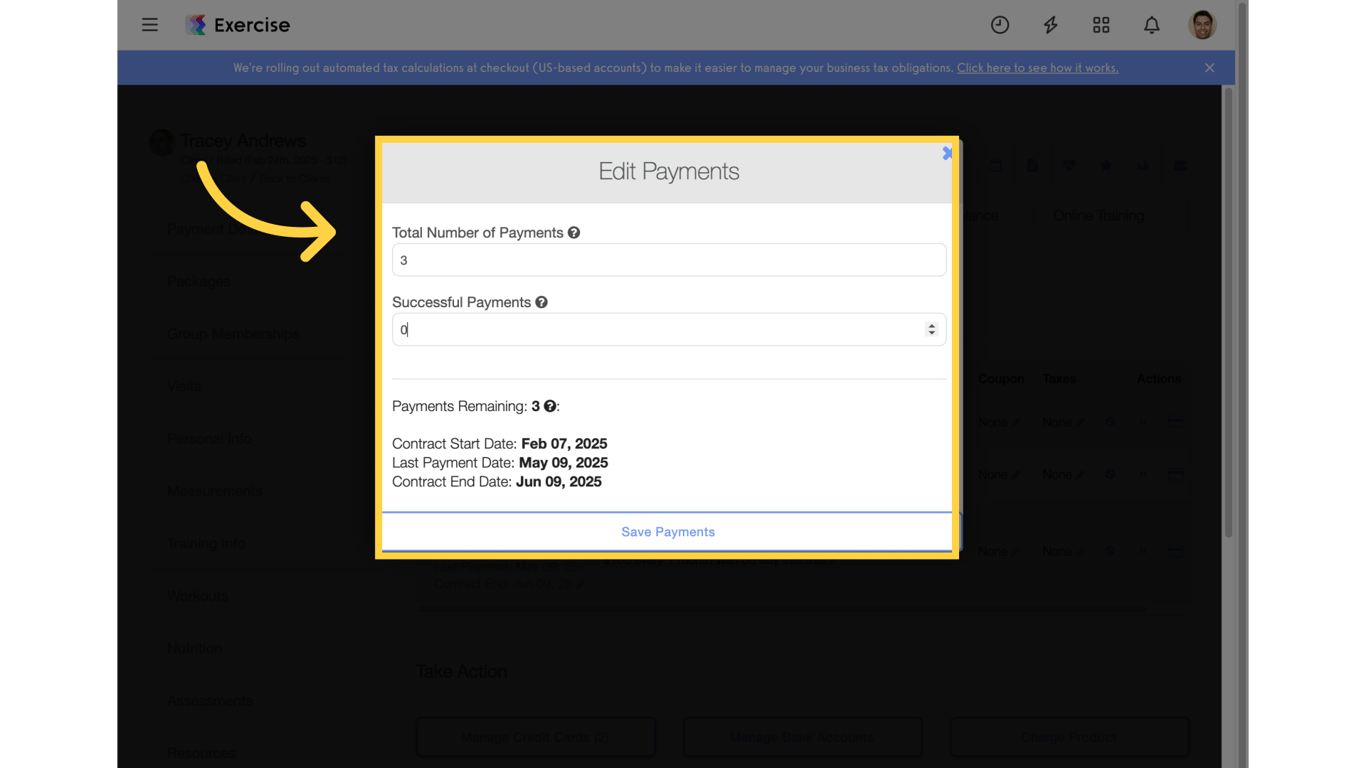The width and height of the screenshot is (1366, 768).
Task: Follow the banner link to see how it works
Action: pyautogui.click(x=1037, y=68)
